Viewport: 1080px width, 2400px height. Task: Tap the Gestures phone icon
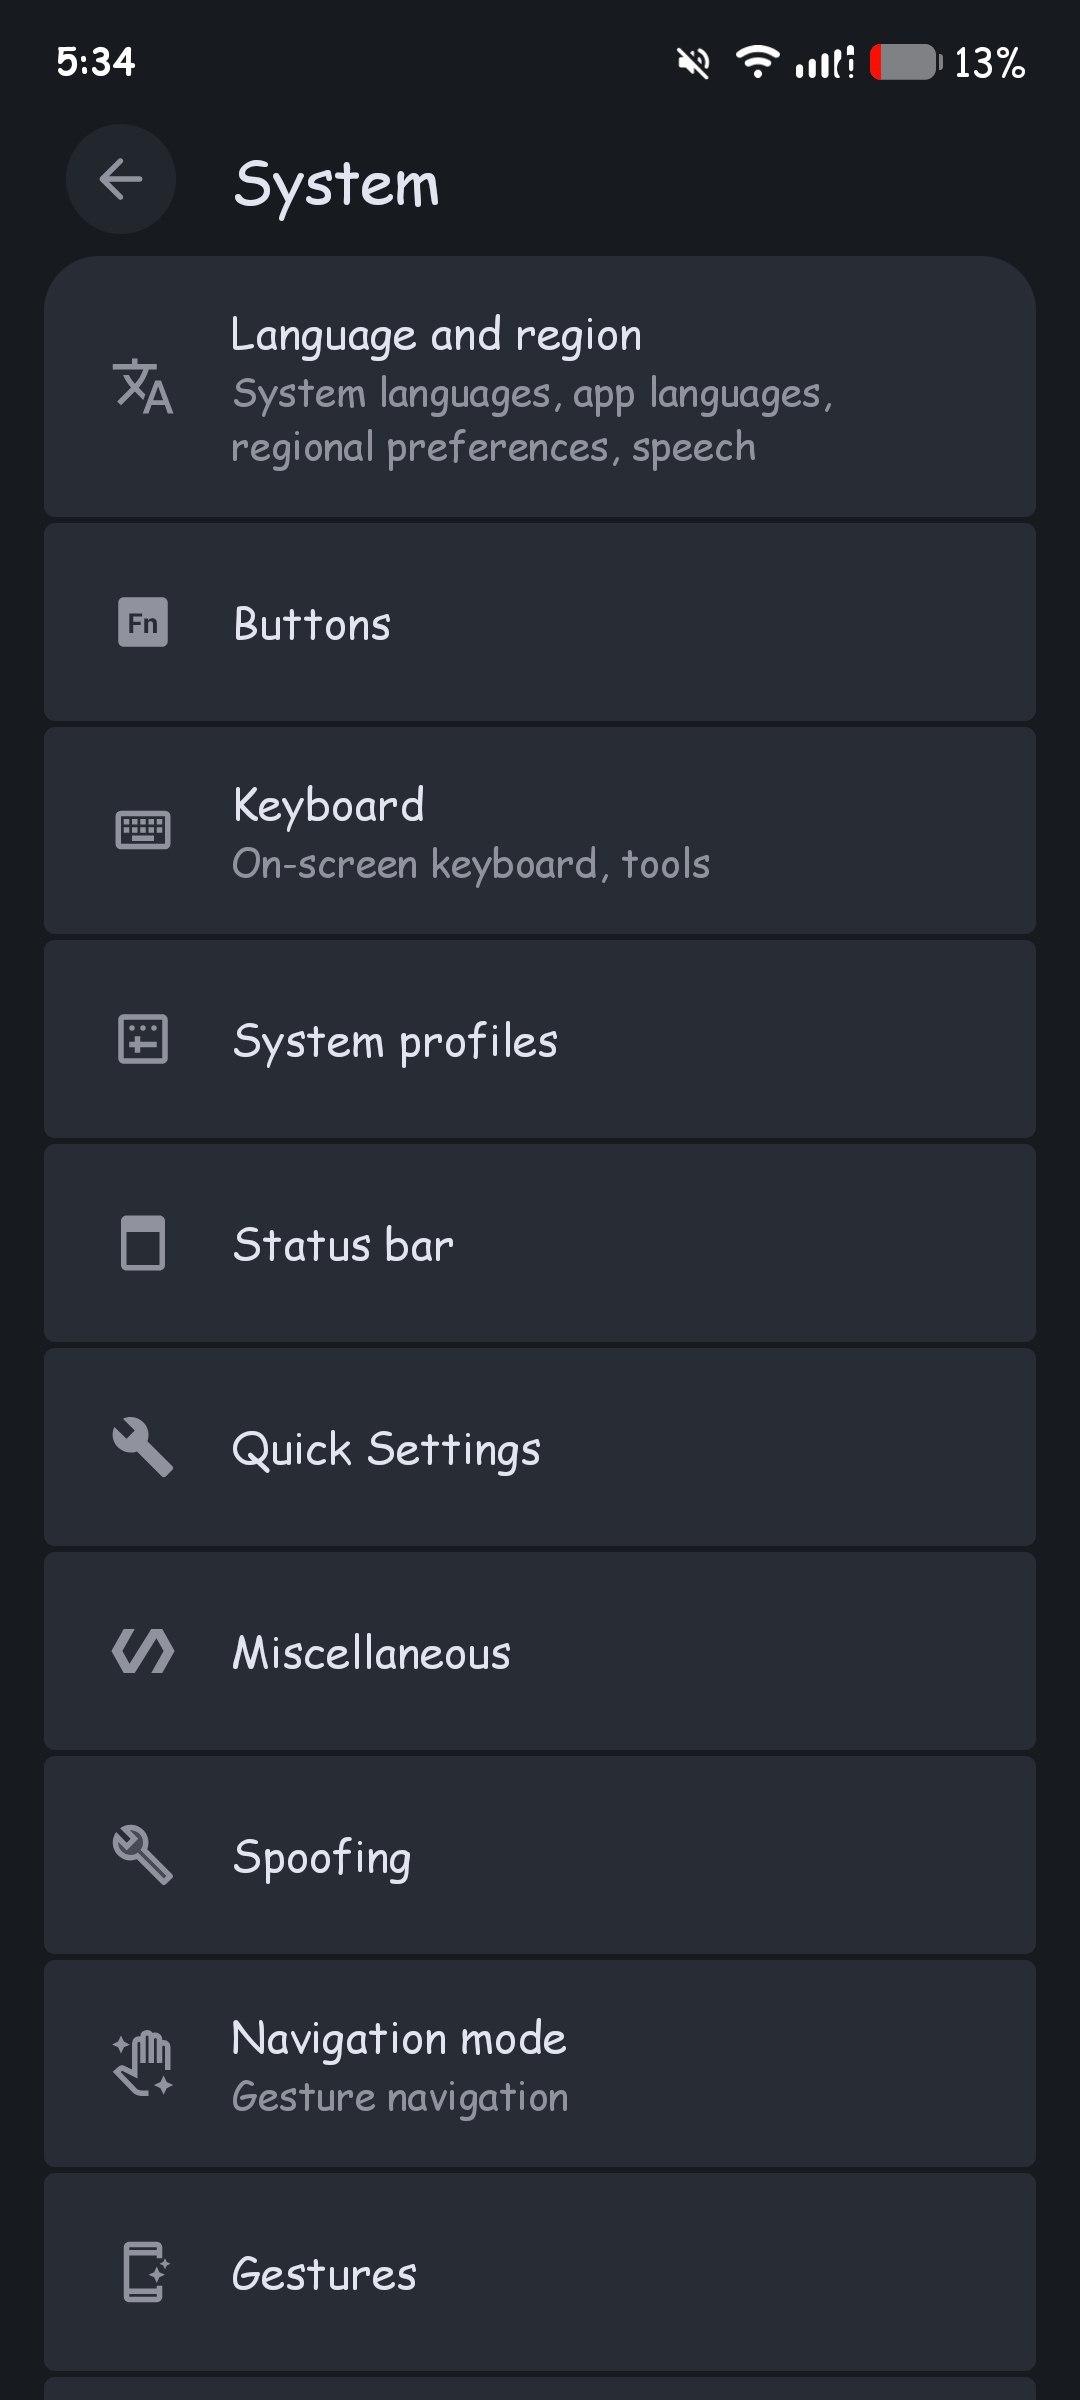click(x=145, y=2272)
